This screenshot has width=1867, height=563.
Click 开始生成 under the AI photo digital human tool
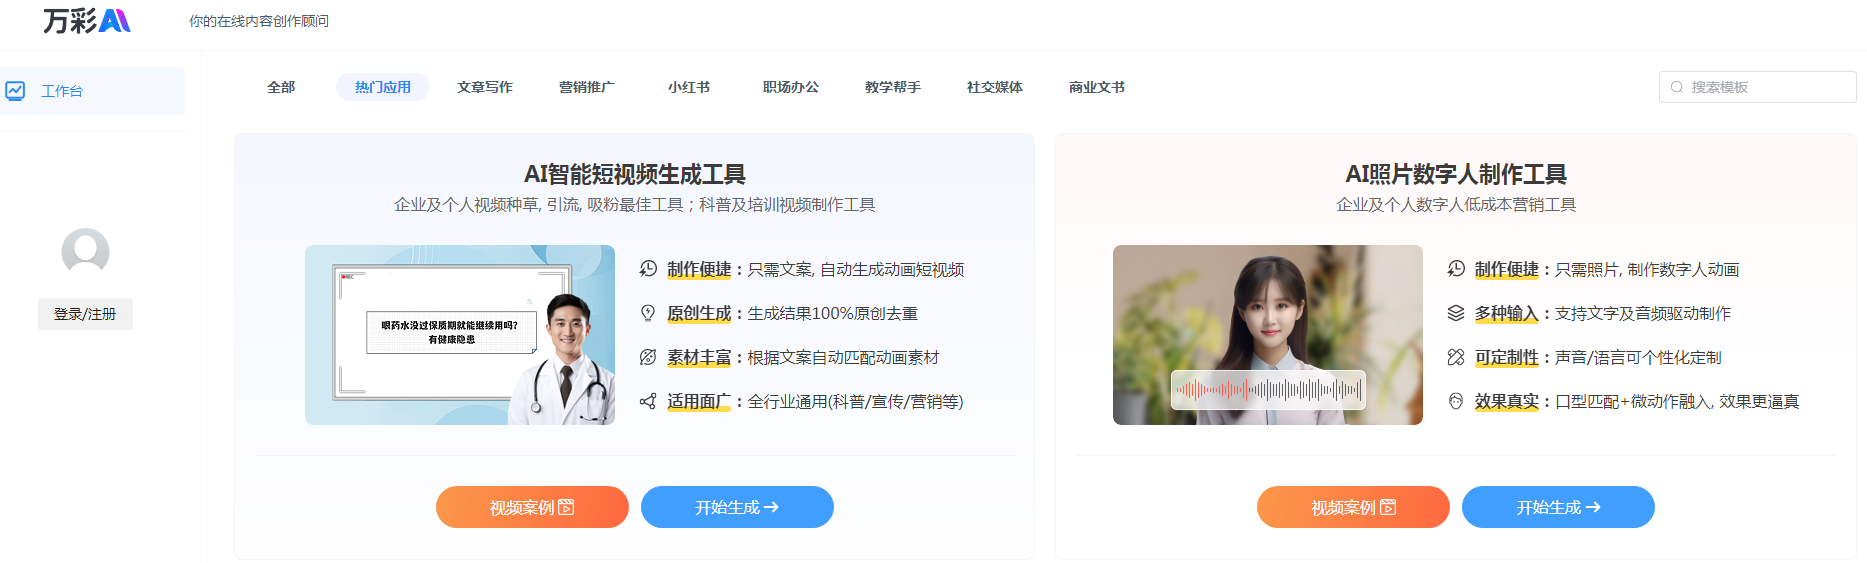[x=1558, y=507]
